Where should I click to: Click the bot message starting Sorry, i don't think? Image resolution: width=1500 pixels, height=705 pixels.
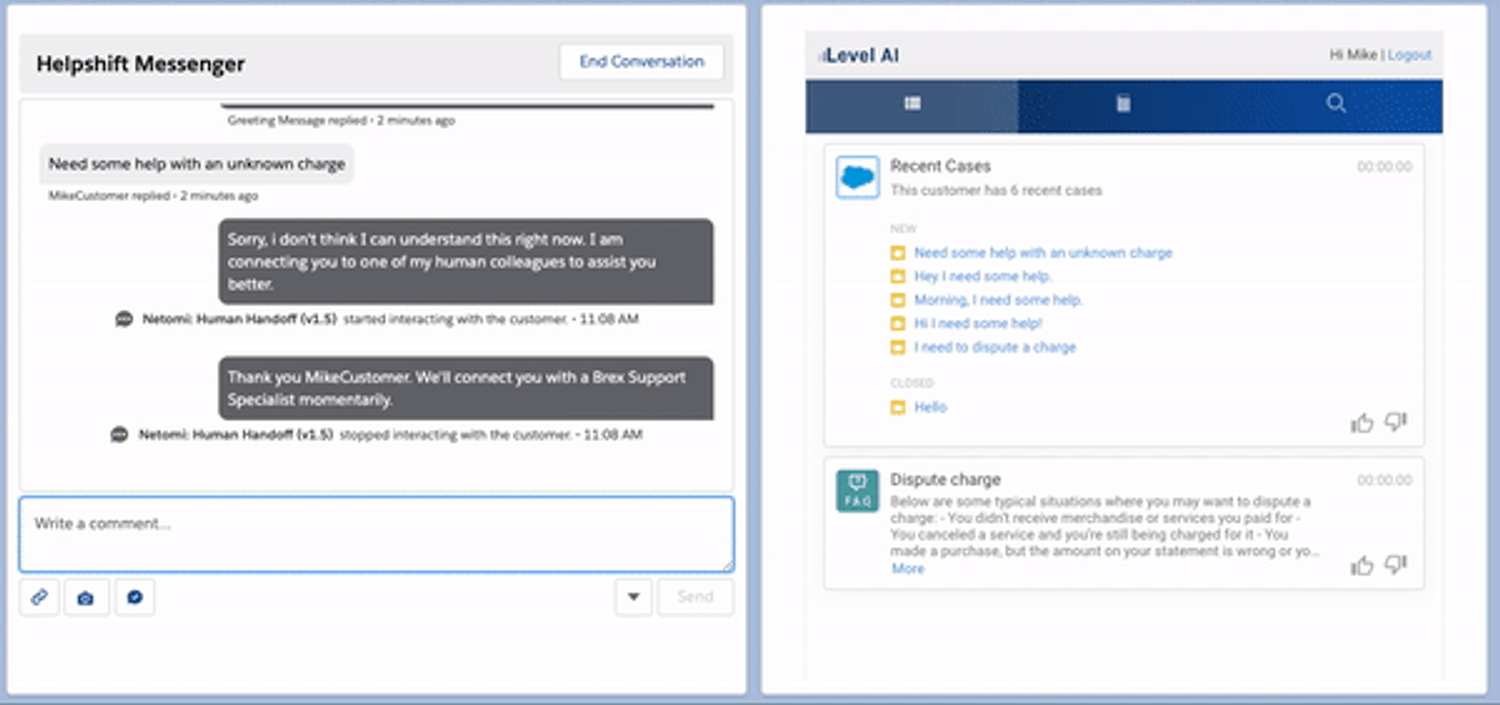pos(466,261)
